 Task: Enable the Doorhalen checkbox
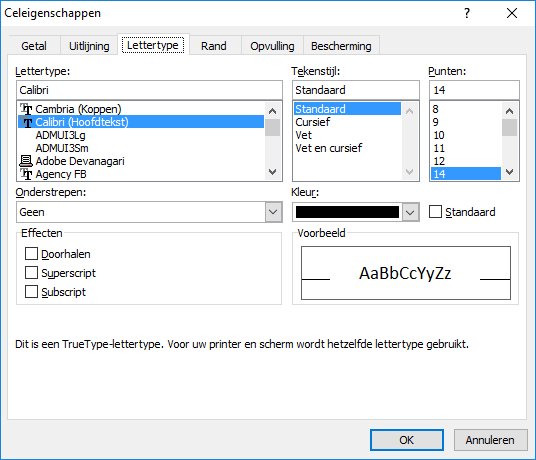click(x=31, y=254)
